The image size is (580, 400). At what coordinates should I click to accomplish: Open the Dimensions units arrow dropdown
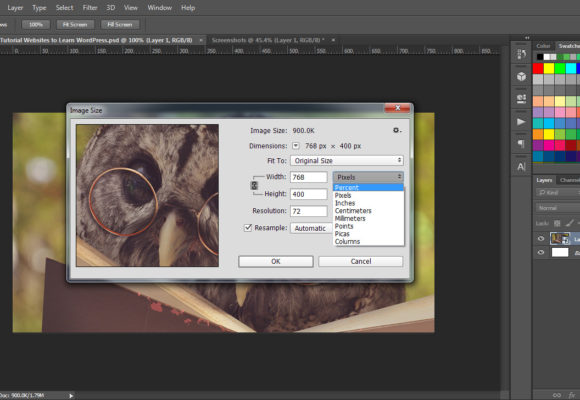click(x=296, y=146)
